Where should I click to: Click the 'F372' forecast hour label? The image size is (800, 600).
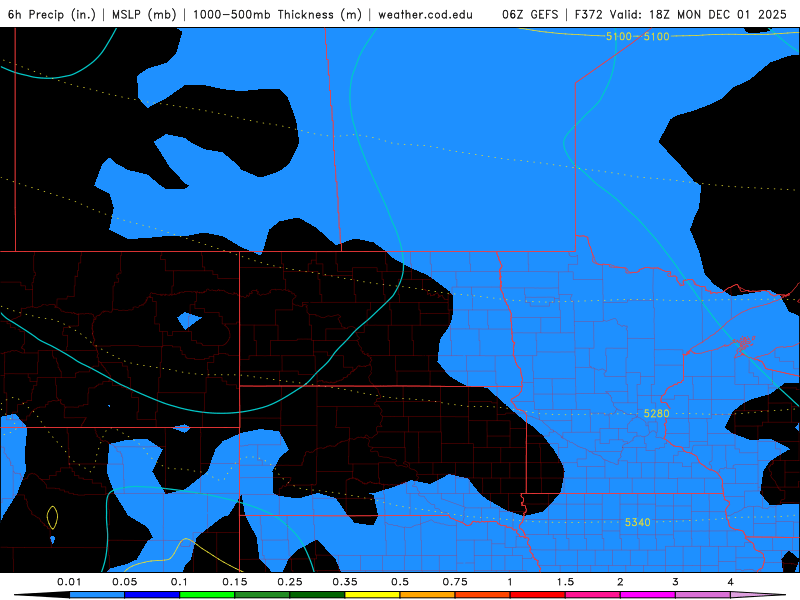click(589, 14)
